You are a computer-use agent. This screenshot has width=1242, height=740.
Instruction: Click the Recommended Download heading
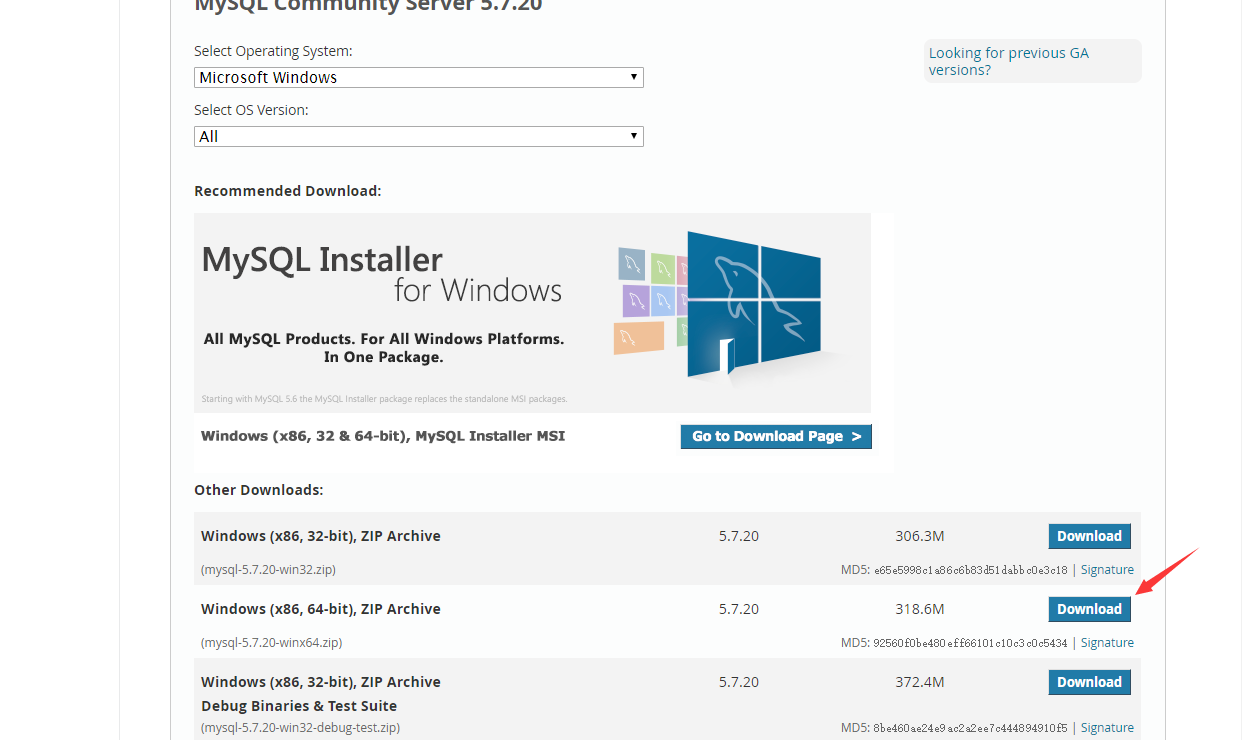[x=288, y=191]
